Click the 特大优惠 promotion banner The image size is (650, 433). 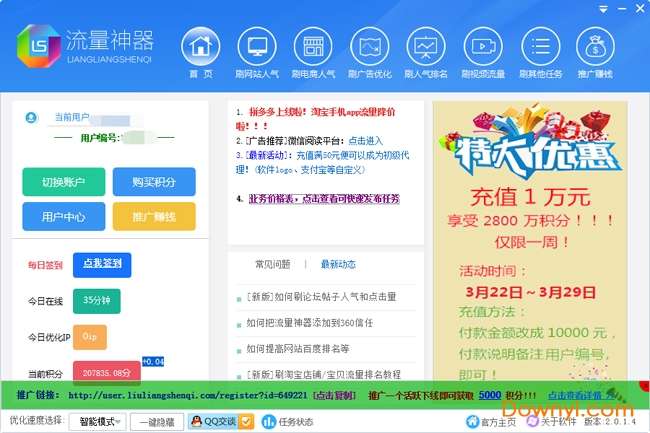point(530,242)
